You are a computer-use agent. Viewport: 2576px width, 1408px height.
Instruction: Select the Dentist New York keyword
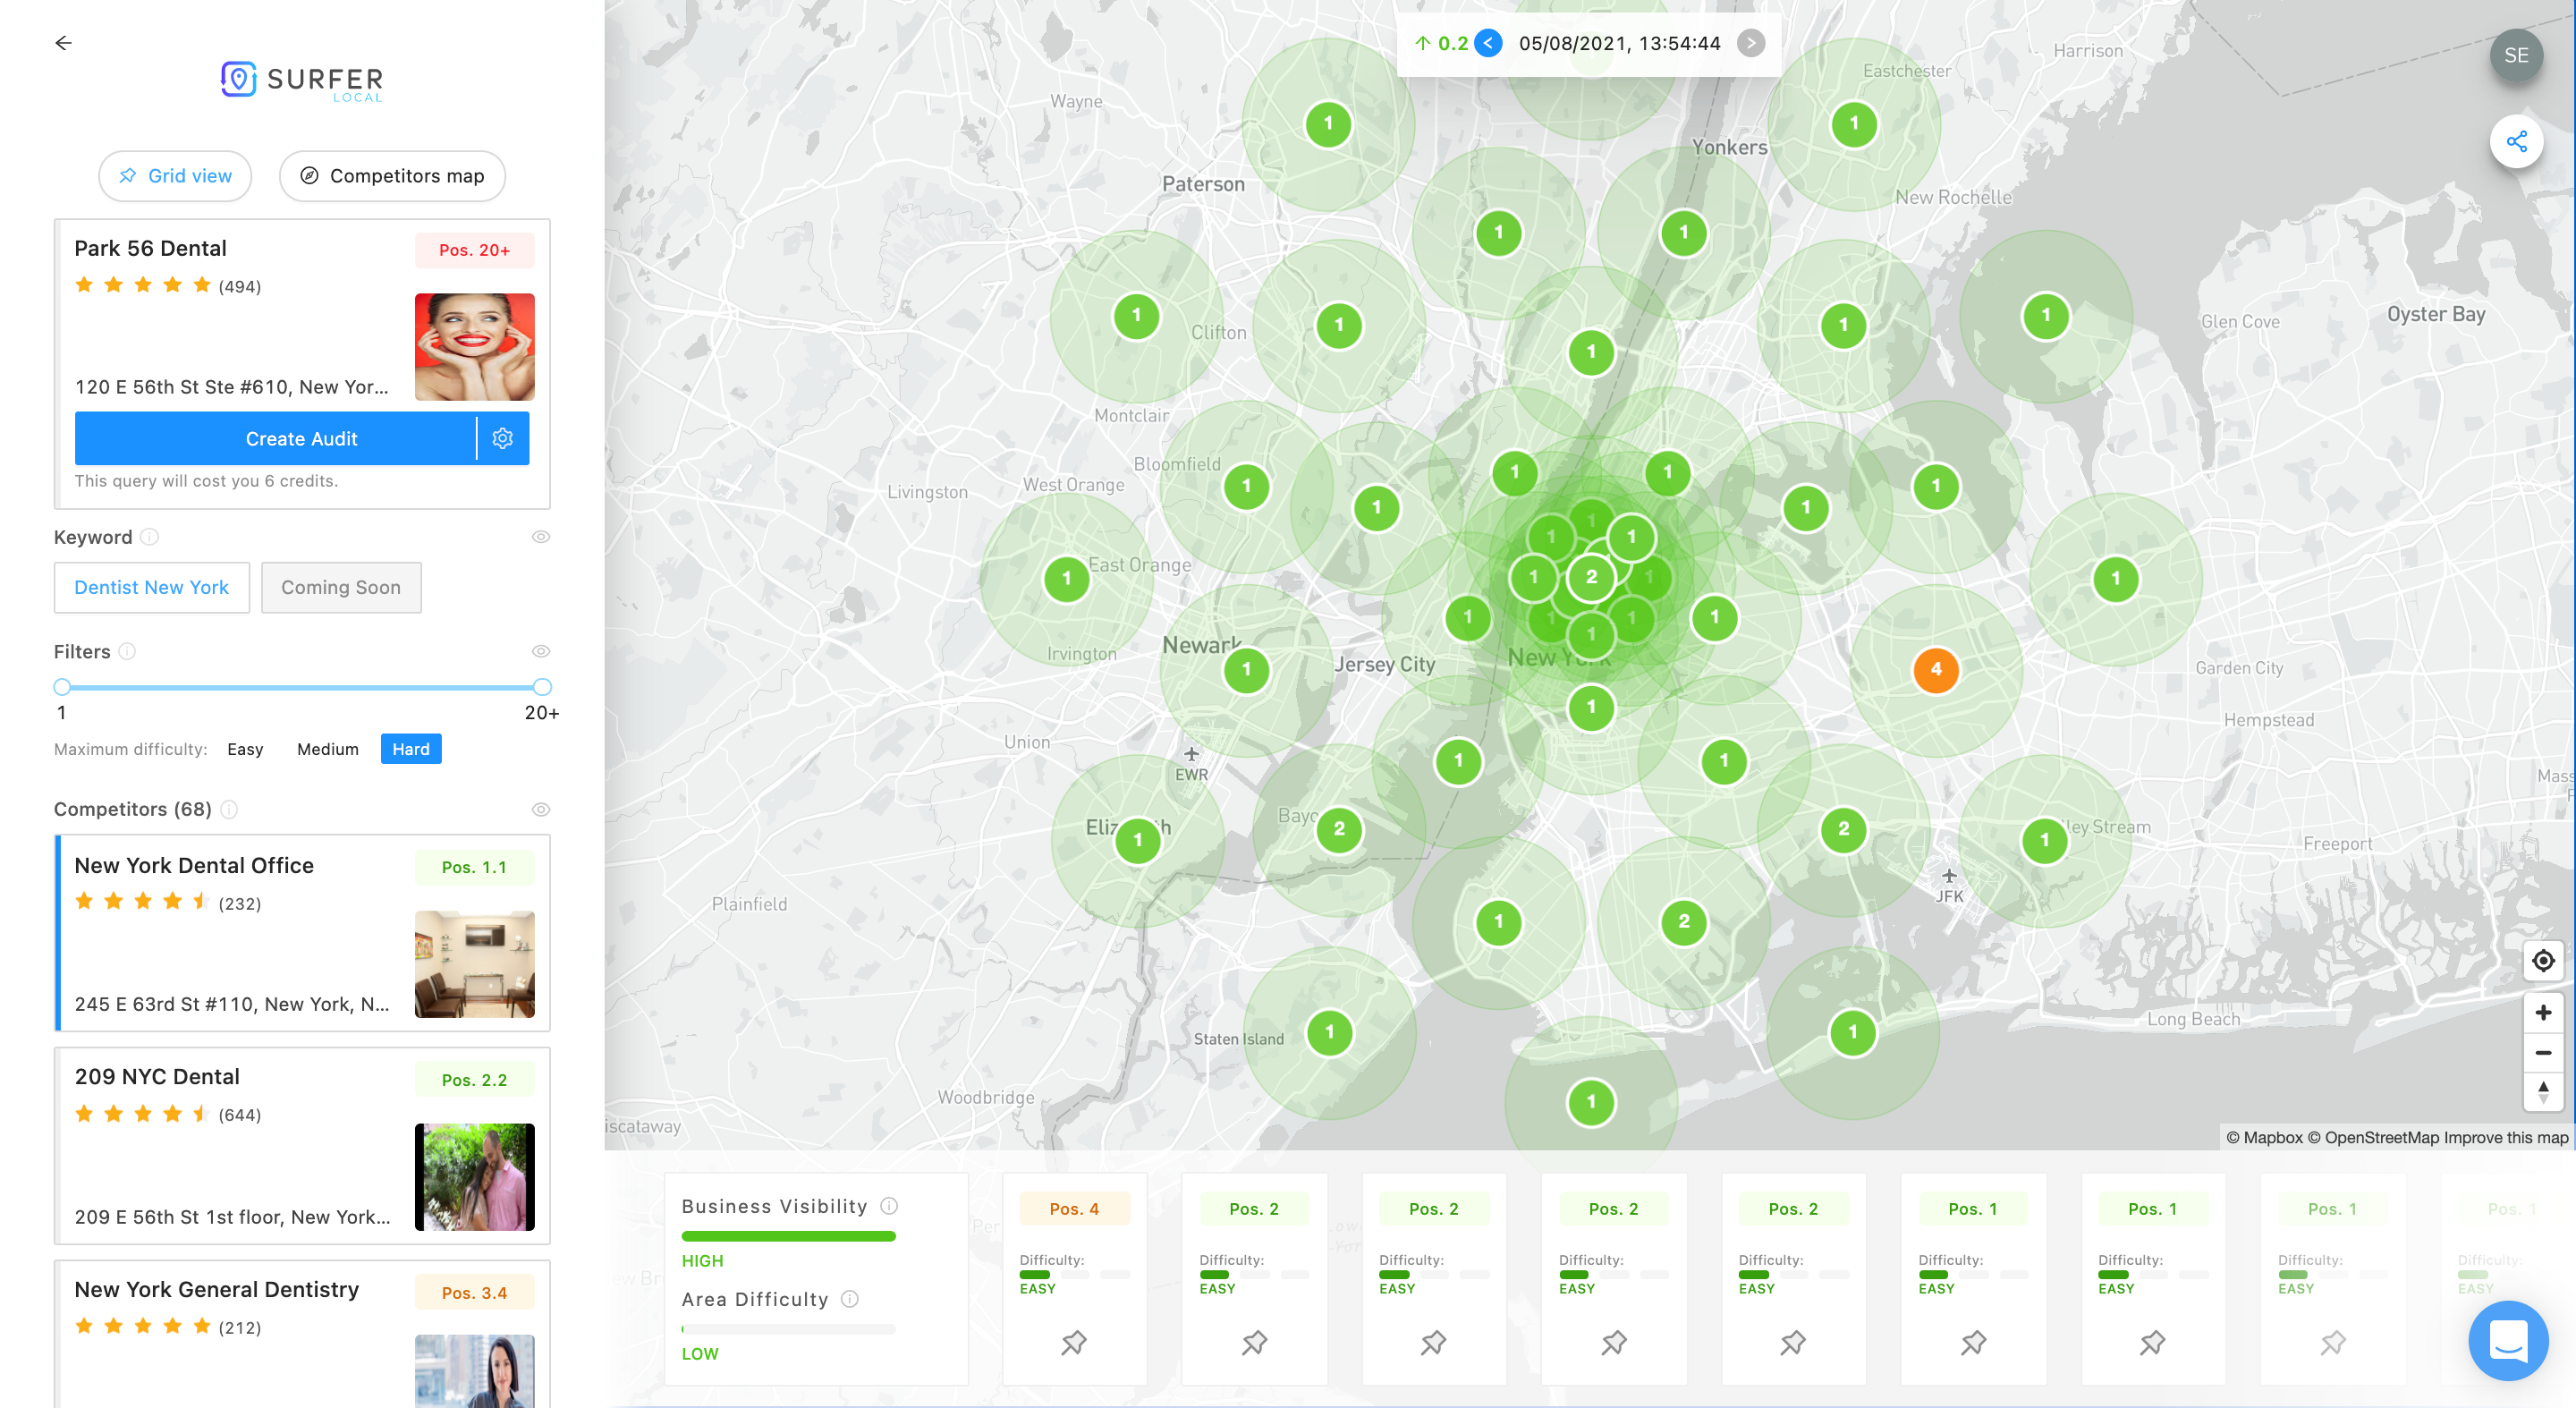point(151,587)
